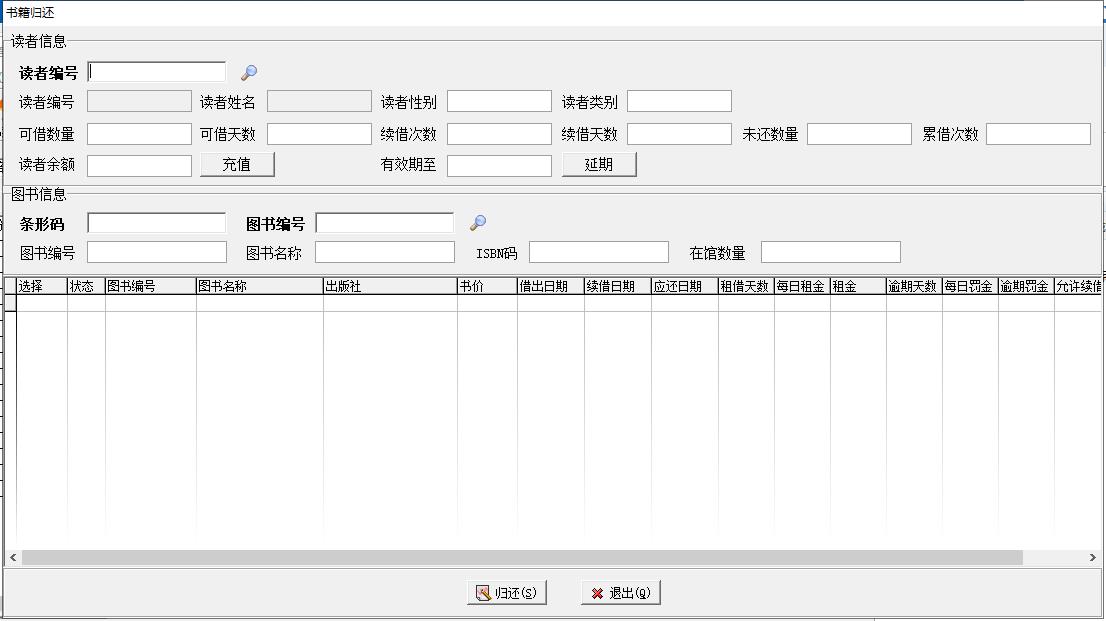Click the 可借天数 field
The image size is (1106, 621).
point(319,134)
